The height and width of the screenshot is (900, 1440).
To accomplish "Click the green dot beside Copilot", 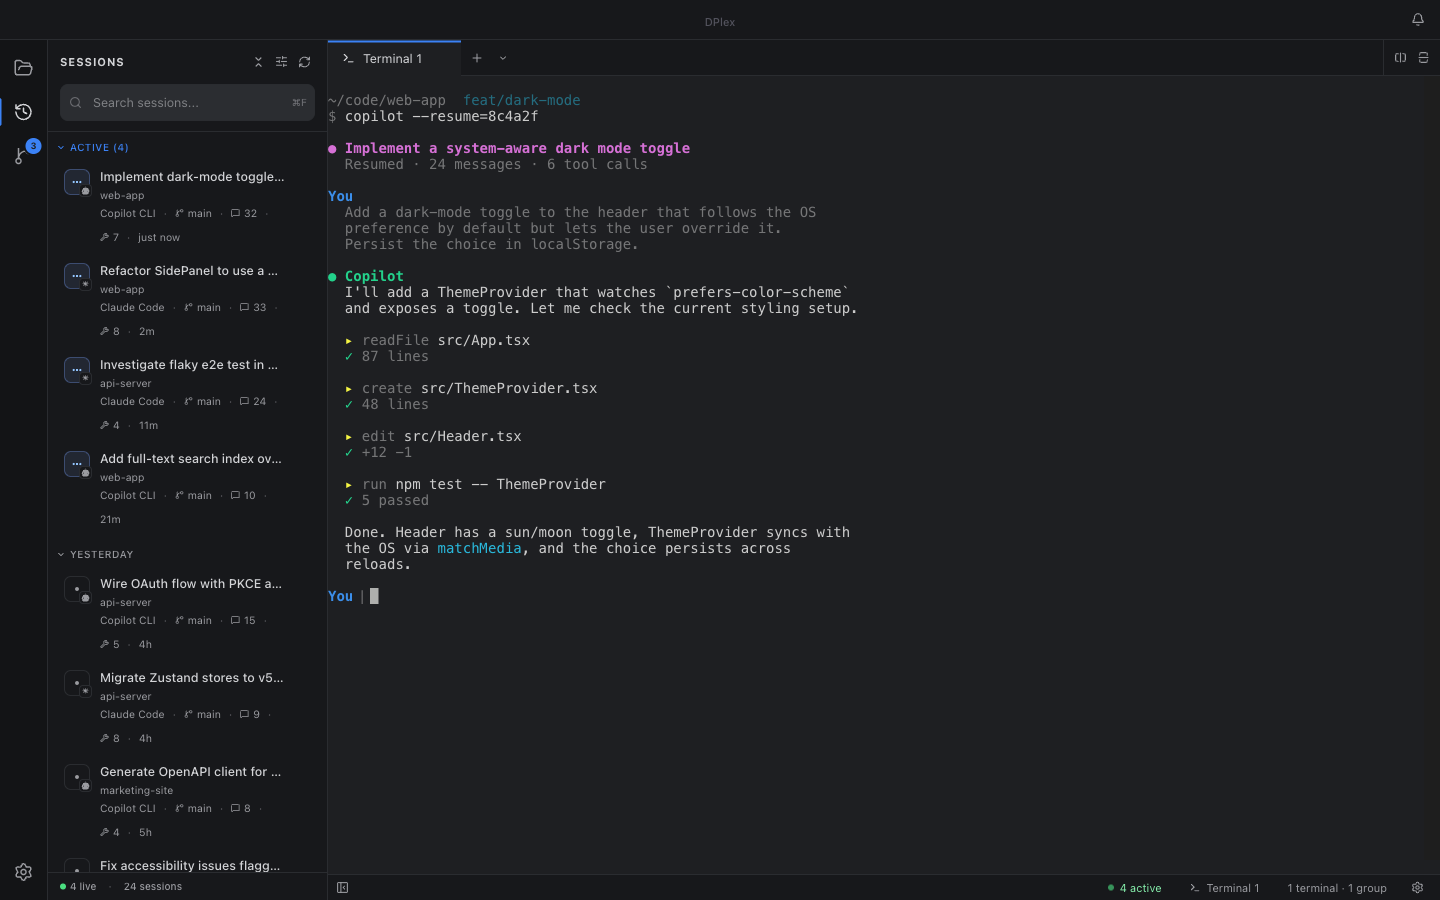I will tap(332, 277).
